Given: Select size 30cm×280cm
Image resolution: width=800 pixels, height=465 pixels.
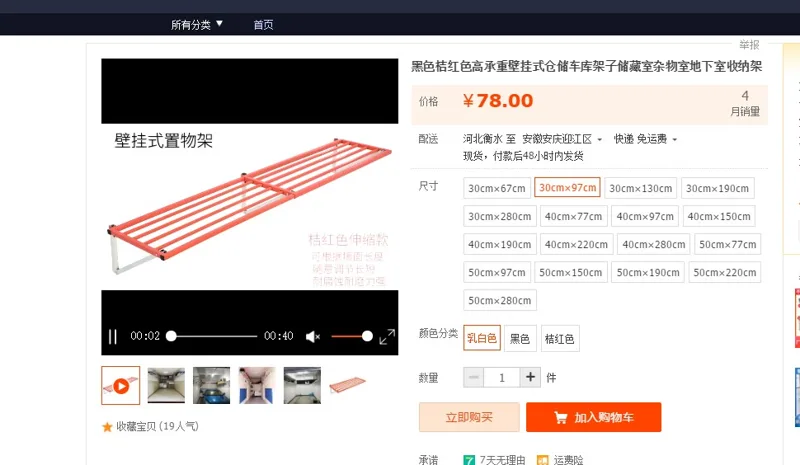Looking at the screenshot, I should click(x=499, y=216).
